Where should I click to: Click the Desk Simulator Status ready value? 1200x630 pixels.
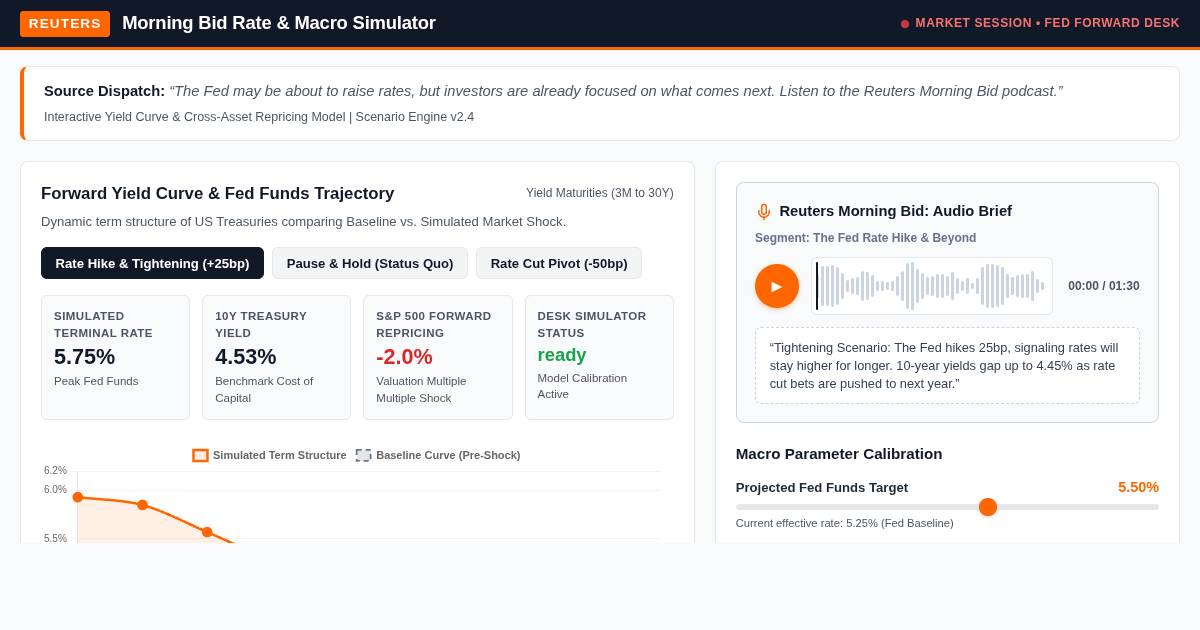pyautogui.click(x=562, y=355)
